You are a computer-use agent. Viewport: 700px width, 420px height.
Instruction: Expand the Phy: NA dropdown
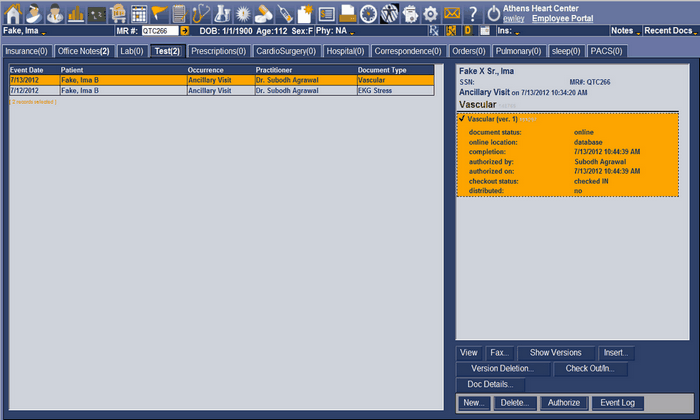pyautogui.click(x=352, y=32)
